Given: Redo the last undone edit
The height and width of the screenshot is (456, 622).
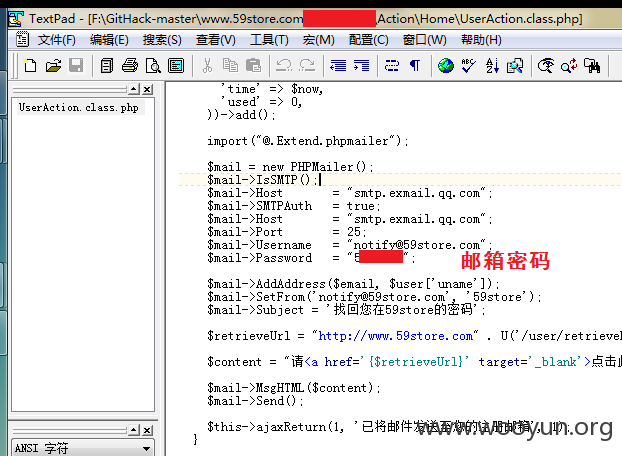Looking at the screenshot, I should (307, 65).
